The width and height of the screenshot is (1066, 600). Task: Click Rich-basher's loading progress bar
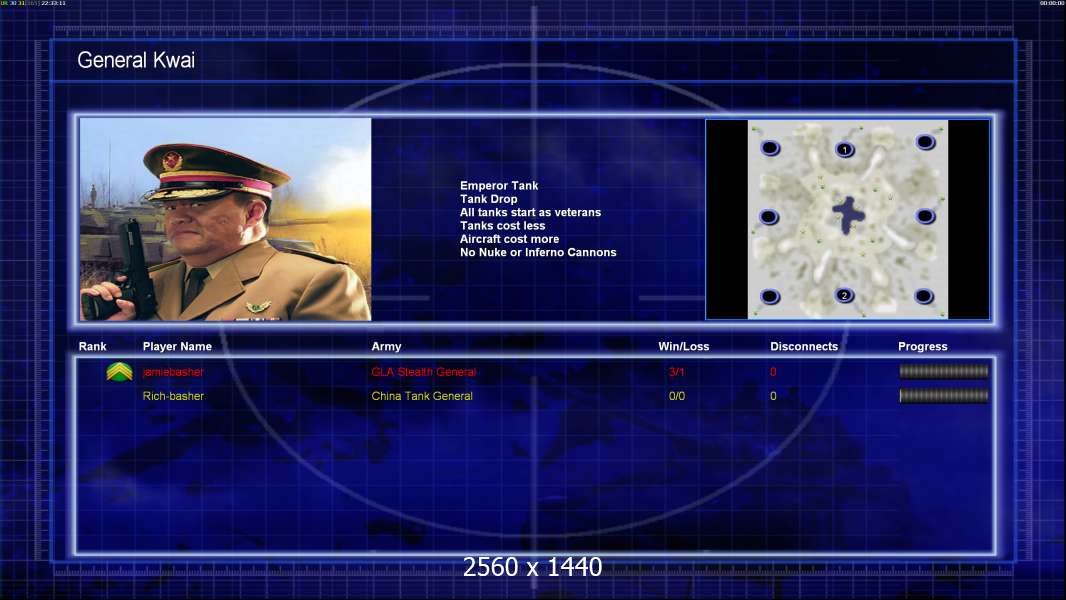[944, 395]
